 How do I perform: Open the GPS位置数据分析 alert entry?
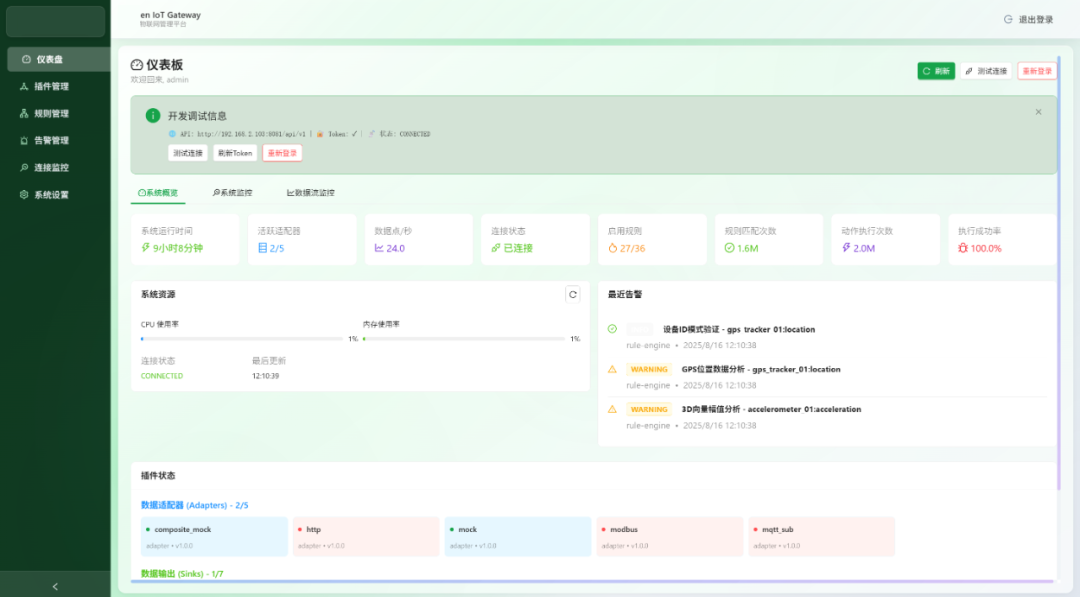coord(827,377)
